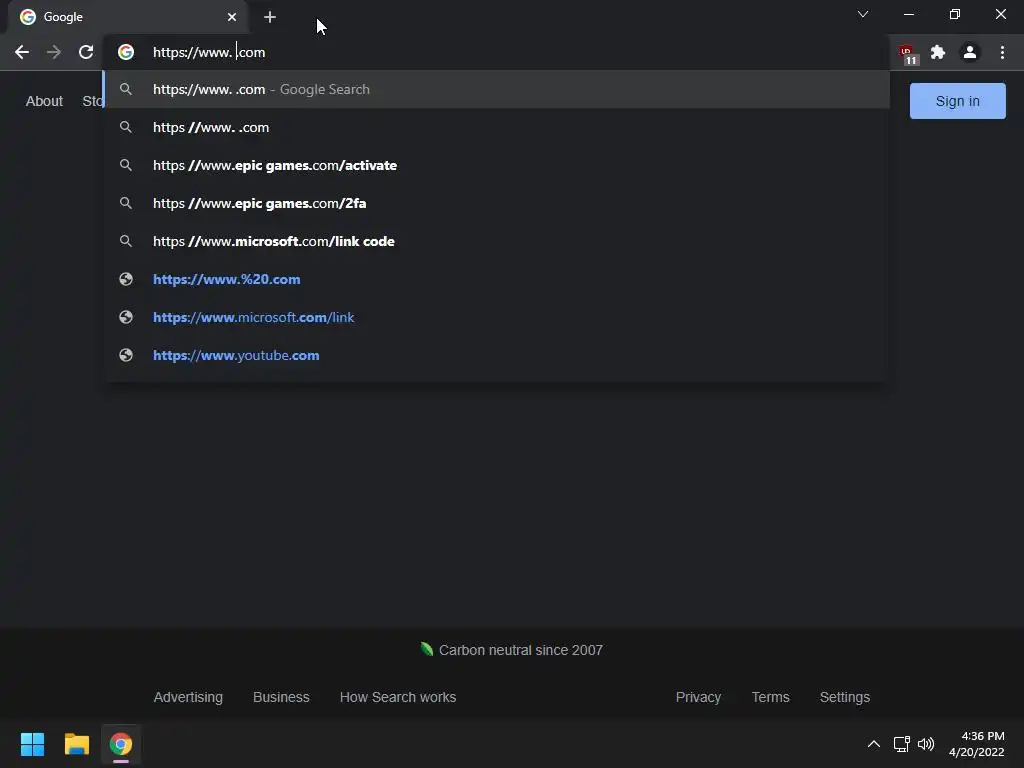1024x768 pixels.
Task: Open the Privacy footer link
Action: 698,697
